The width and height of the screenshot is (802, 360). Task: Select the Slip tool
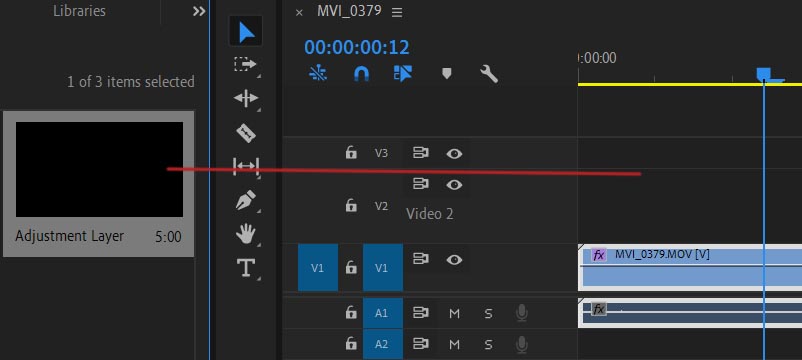(246, 167)
